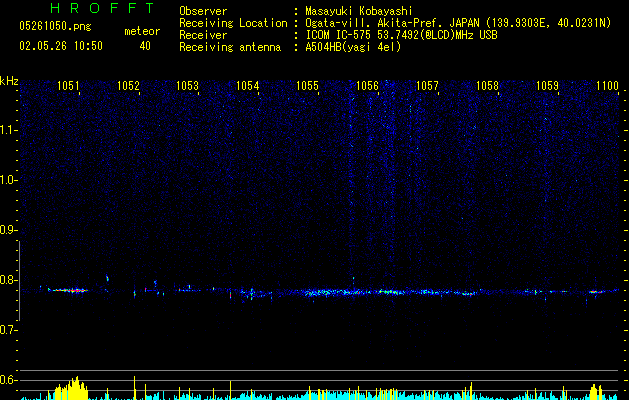Click the 1.0 kHz axis label

tap(9, 180)
